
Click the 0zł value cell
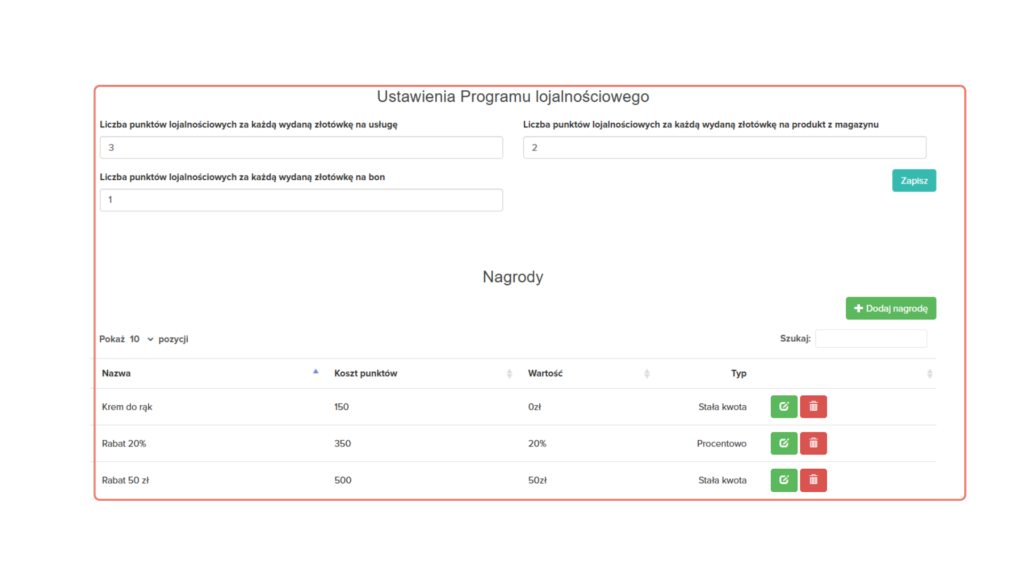[535, 407]
